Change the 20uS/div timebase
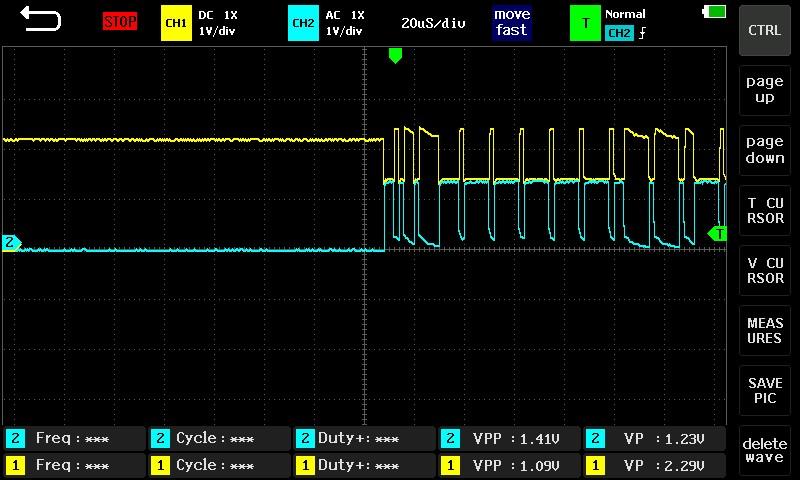This screenshot has width=800, height=480. 433,23
